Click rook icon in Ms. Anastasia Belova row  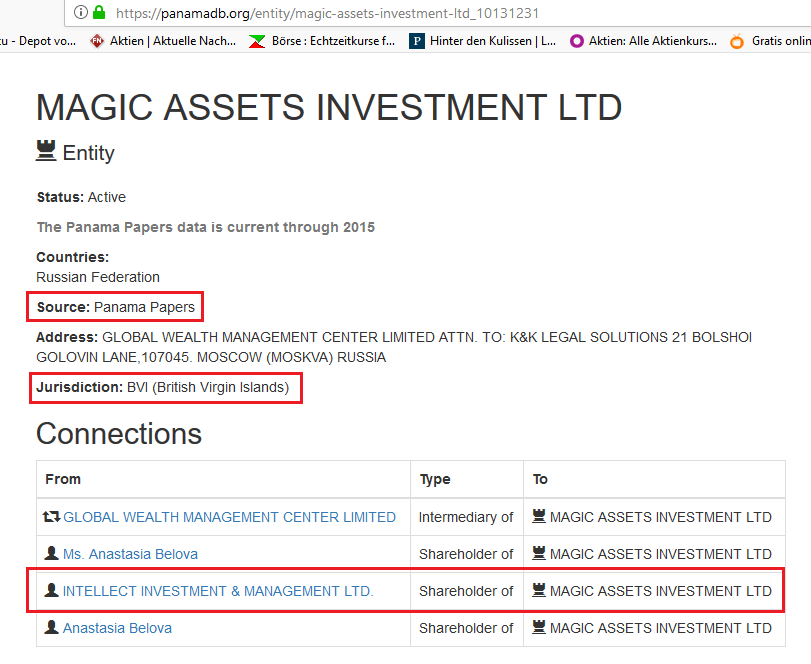click(x=539, y=553)
